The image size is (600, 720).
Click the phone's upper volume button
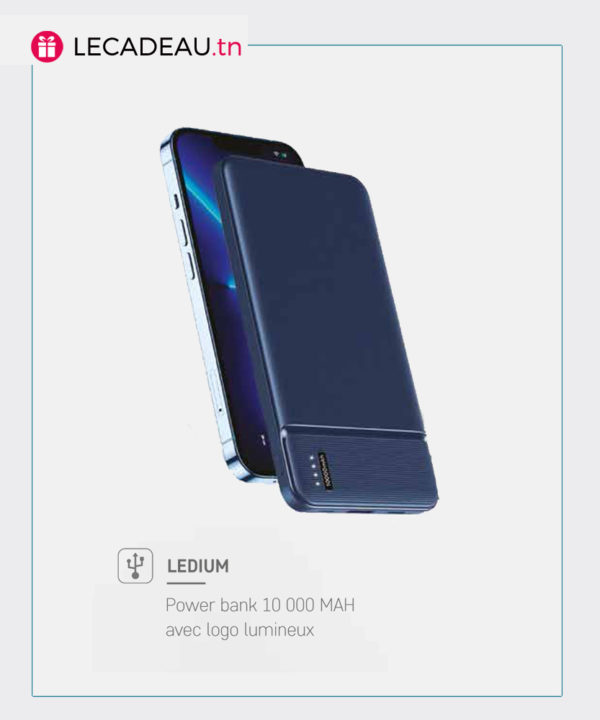[183, 233]
